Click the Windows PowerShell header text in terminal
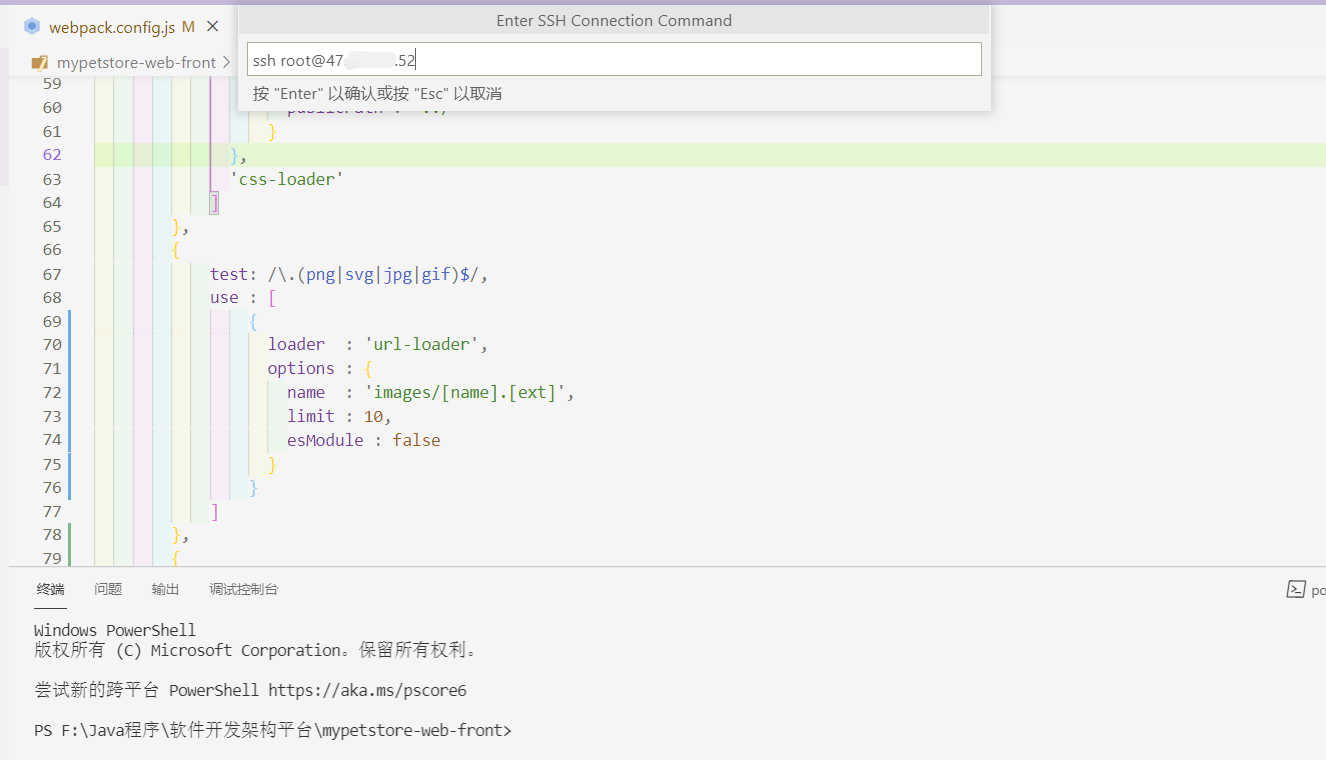Screen dimensions: 1326x760 pos(115,630)
